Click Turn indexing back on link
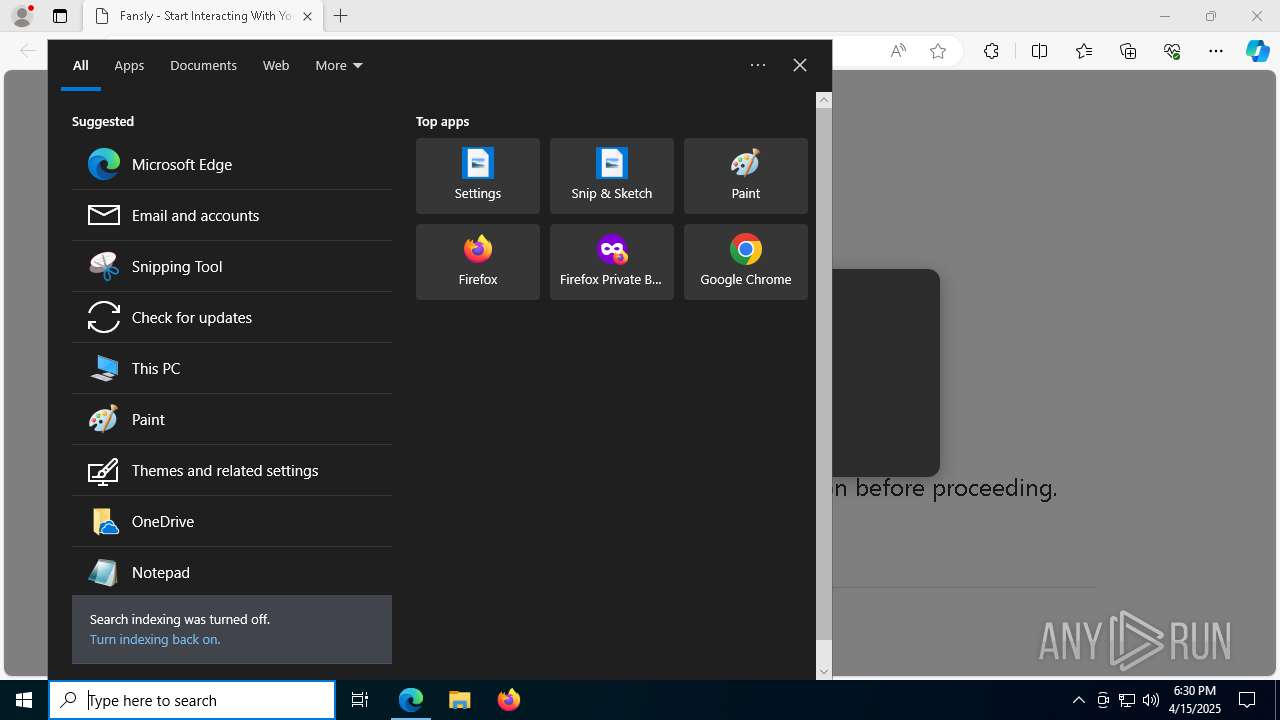1280x720 pixels. 155,639
